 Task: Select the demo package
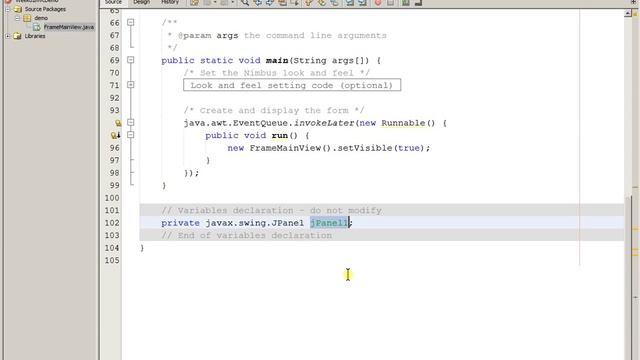point(41,18)
